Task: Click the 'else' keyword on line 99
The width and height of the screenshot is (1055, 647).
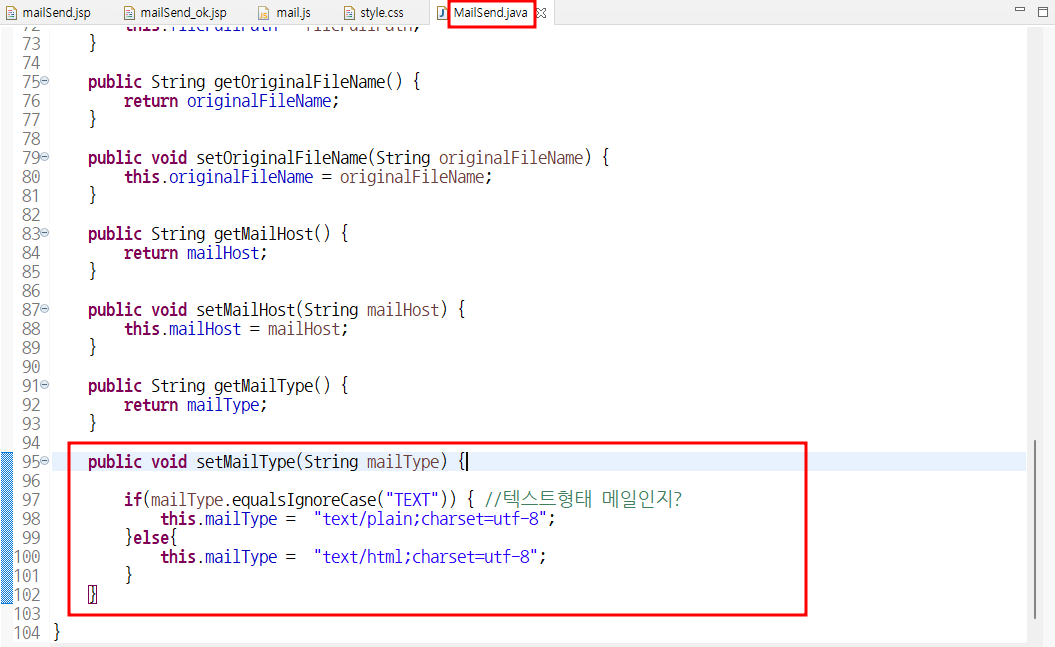Action: (151, 538)
